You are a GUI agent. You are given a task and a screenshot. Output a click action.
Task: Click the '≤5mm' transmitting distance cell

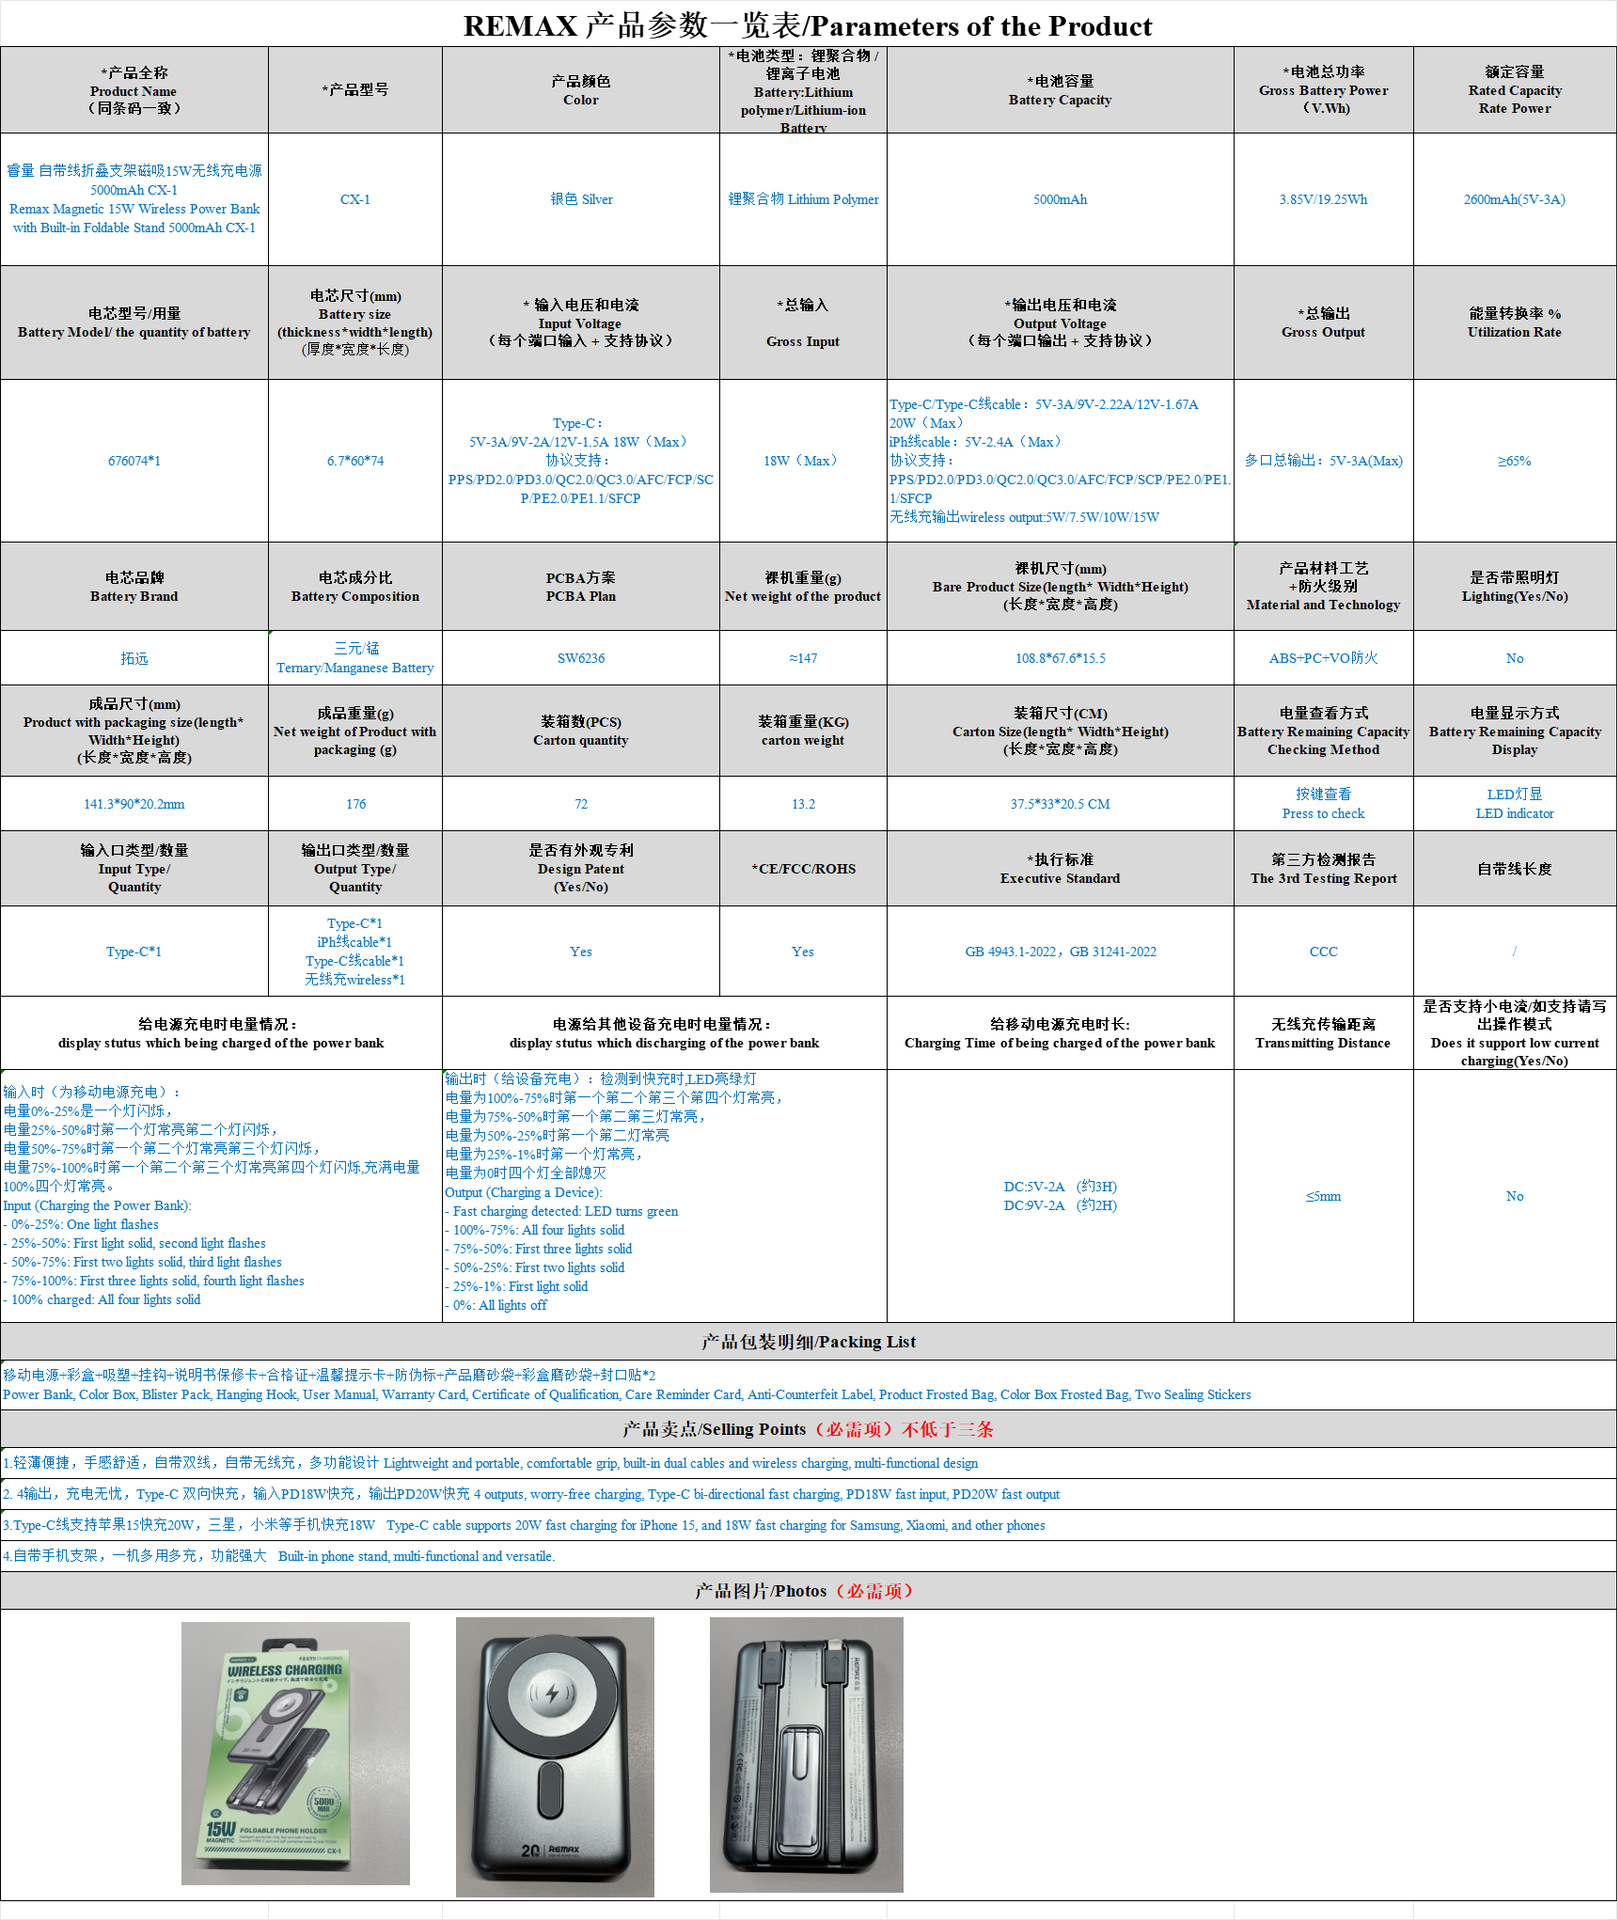pos(1323,1196)
